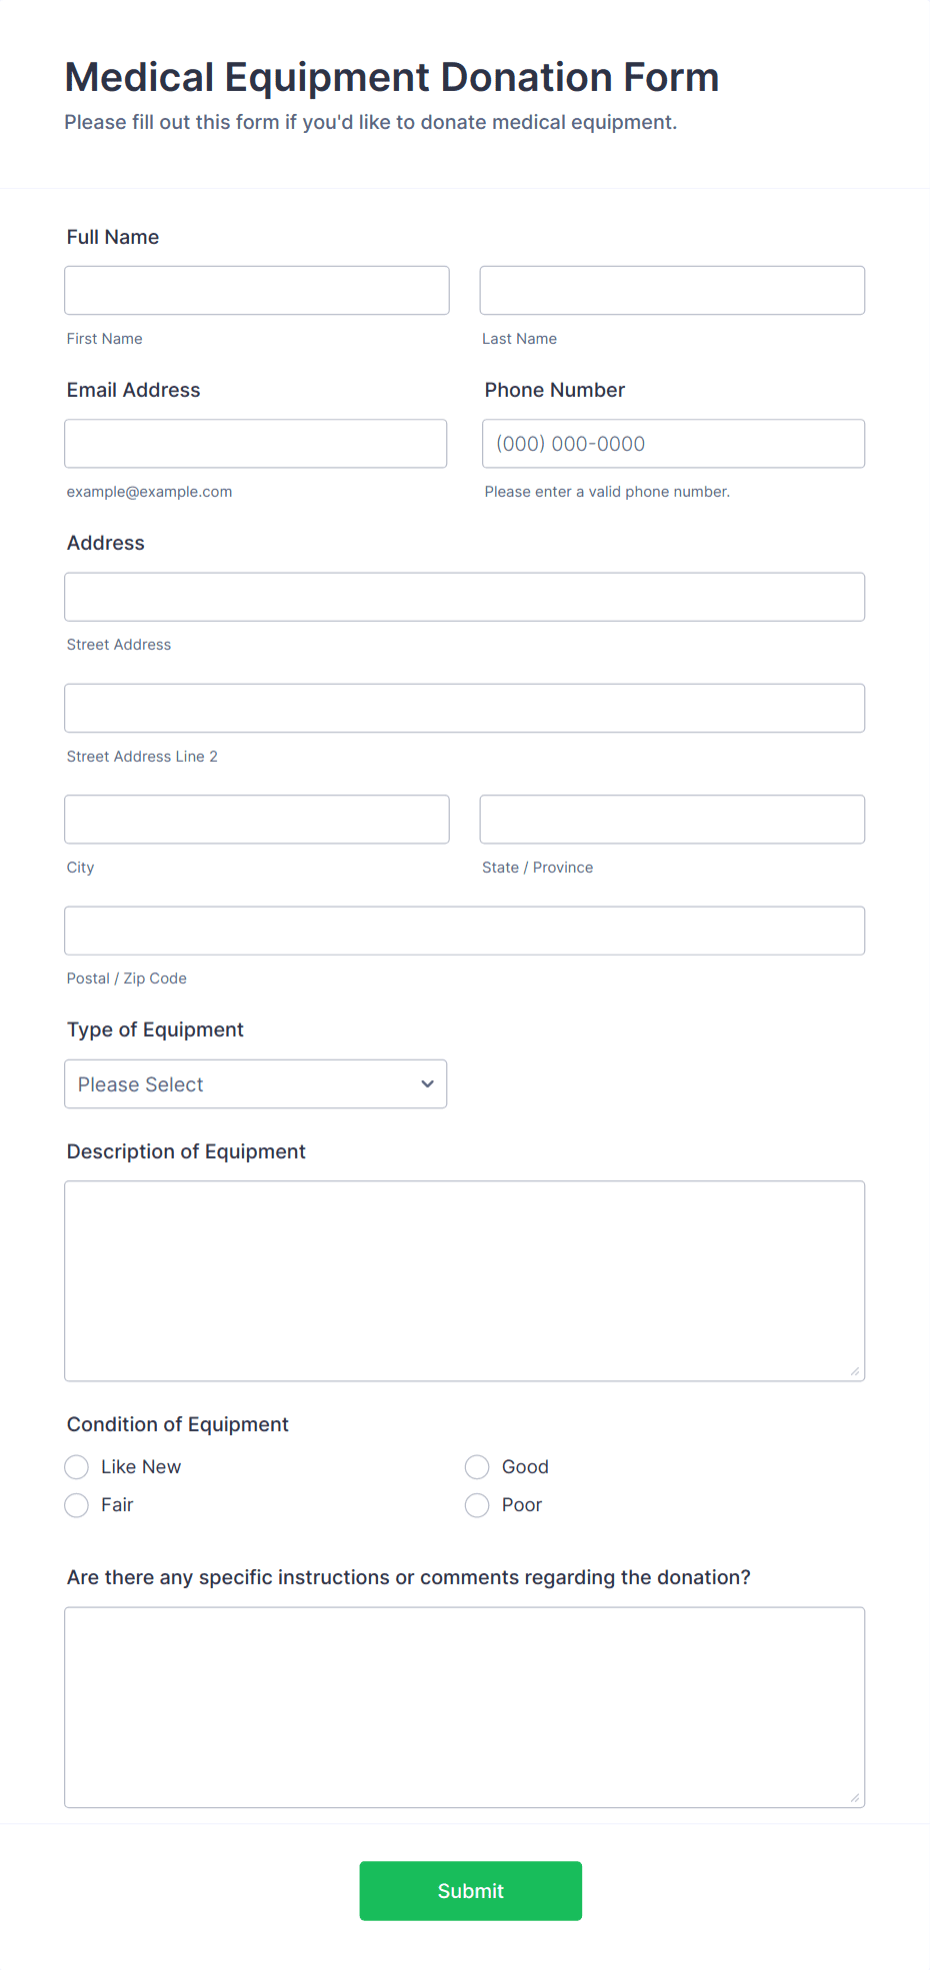
Task: Select the Good condition option
Action: click(x=477, y=1466)
